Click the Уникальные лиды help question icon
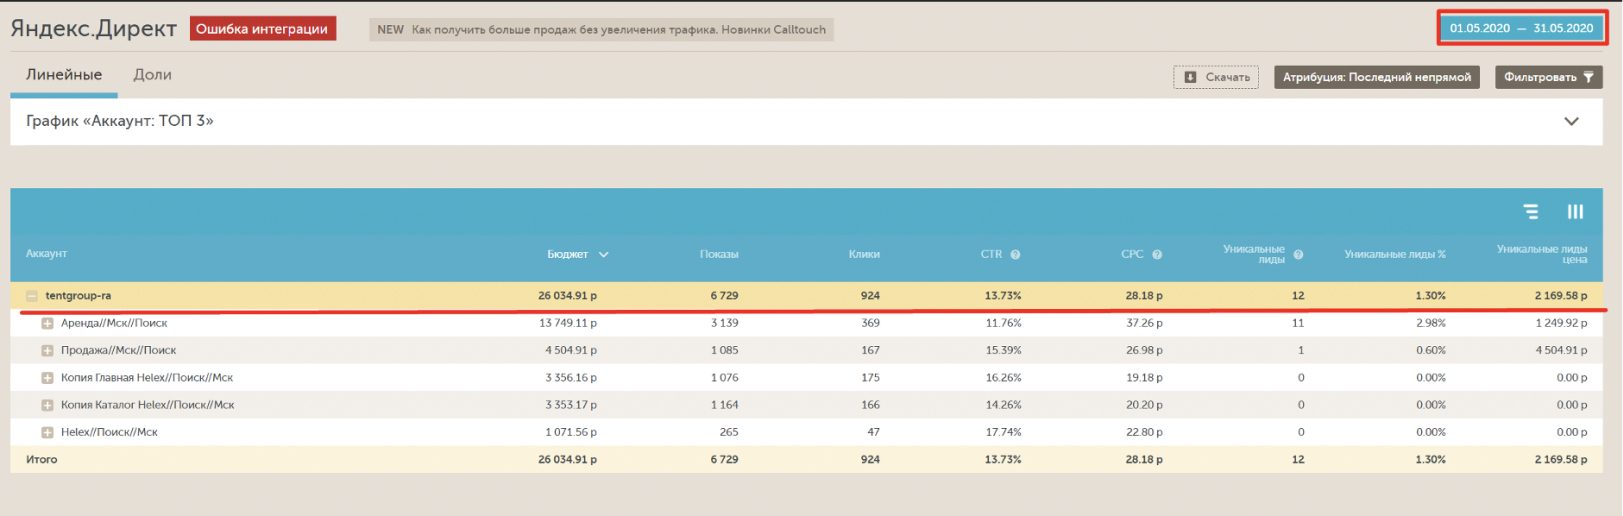 [x=1298, y=255]
